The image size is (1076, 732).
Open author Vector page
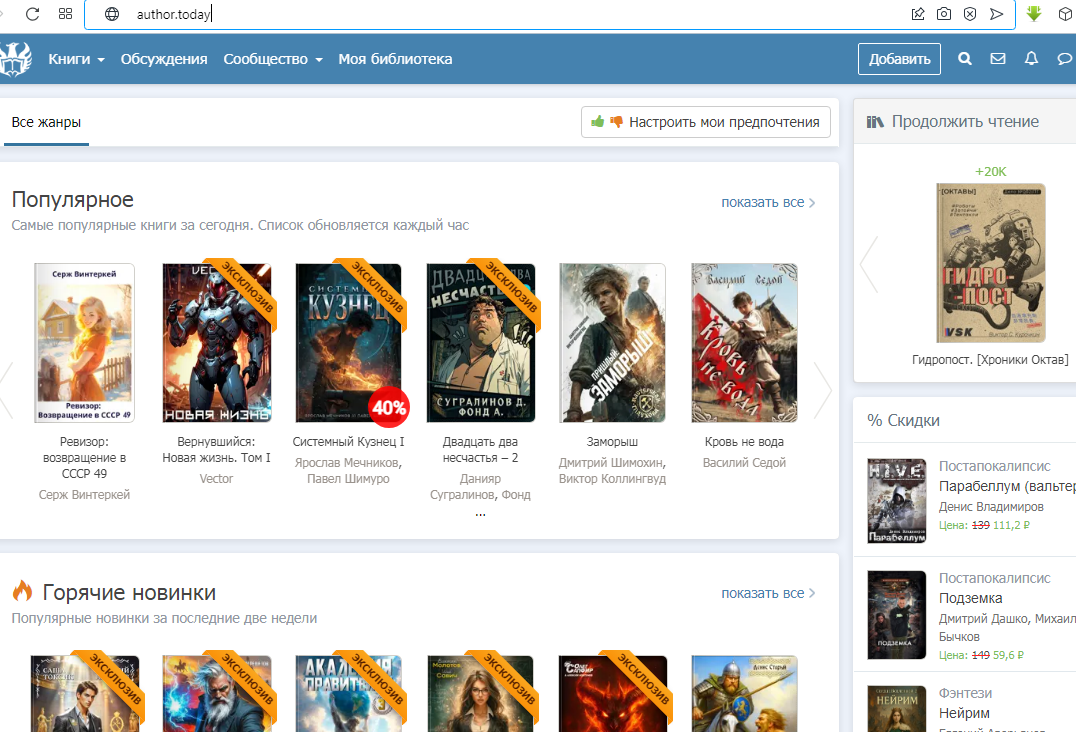[x=216, y=479]
